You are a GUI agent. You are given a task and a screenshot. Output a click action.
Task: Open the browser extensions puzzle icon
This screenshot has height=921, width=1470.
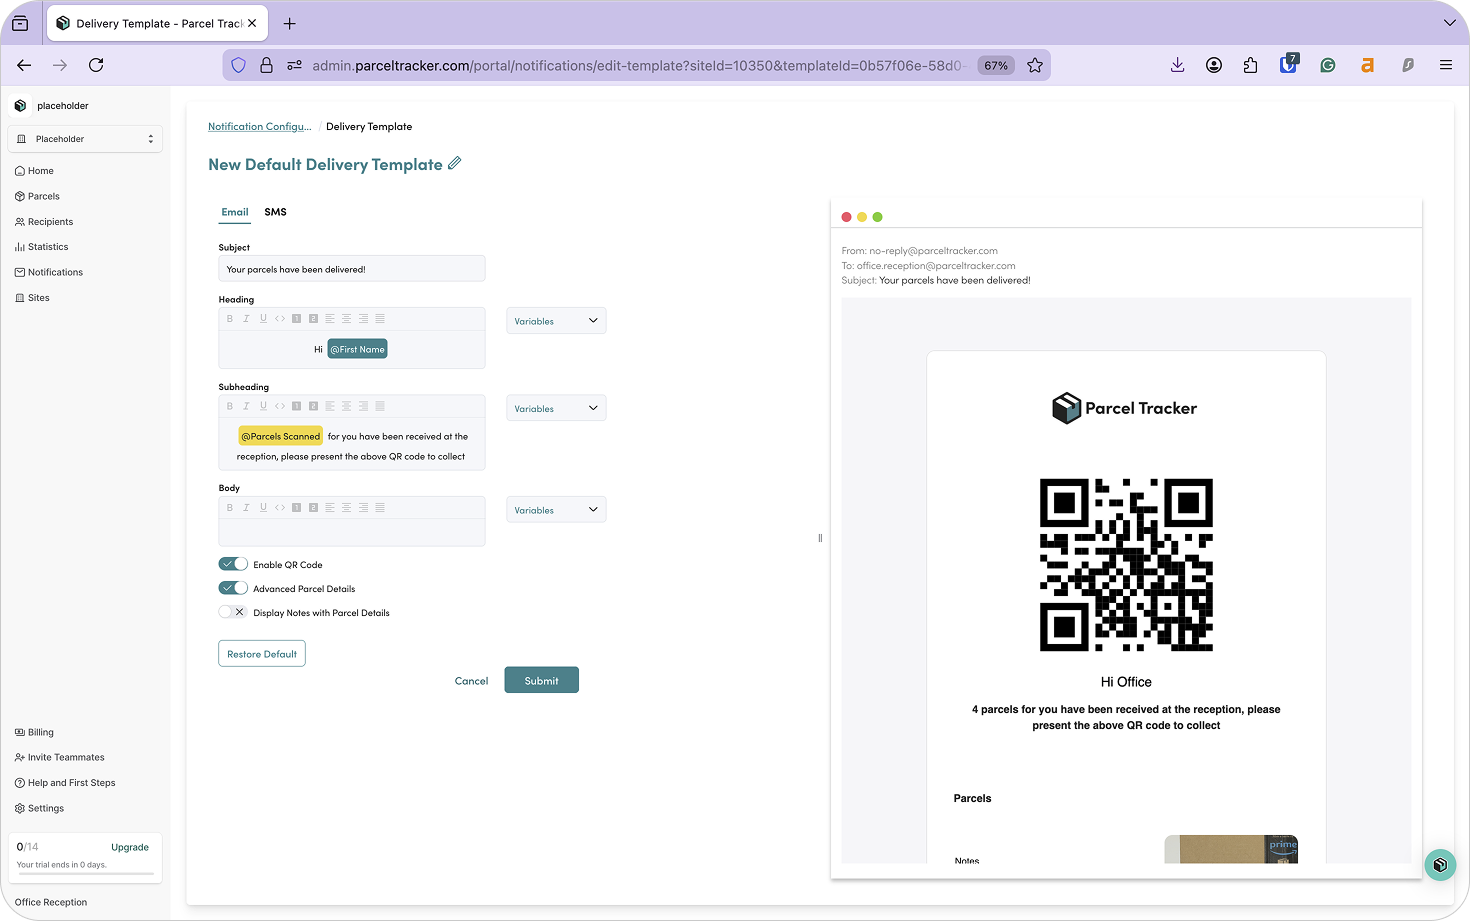coord(1250,65)
